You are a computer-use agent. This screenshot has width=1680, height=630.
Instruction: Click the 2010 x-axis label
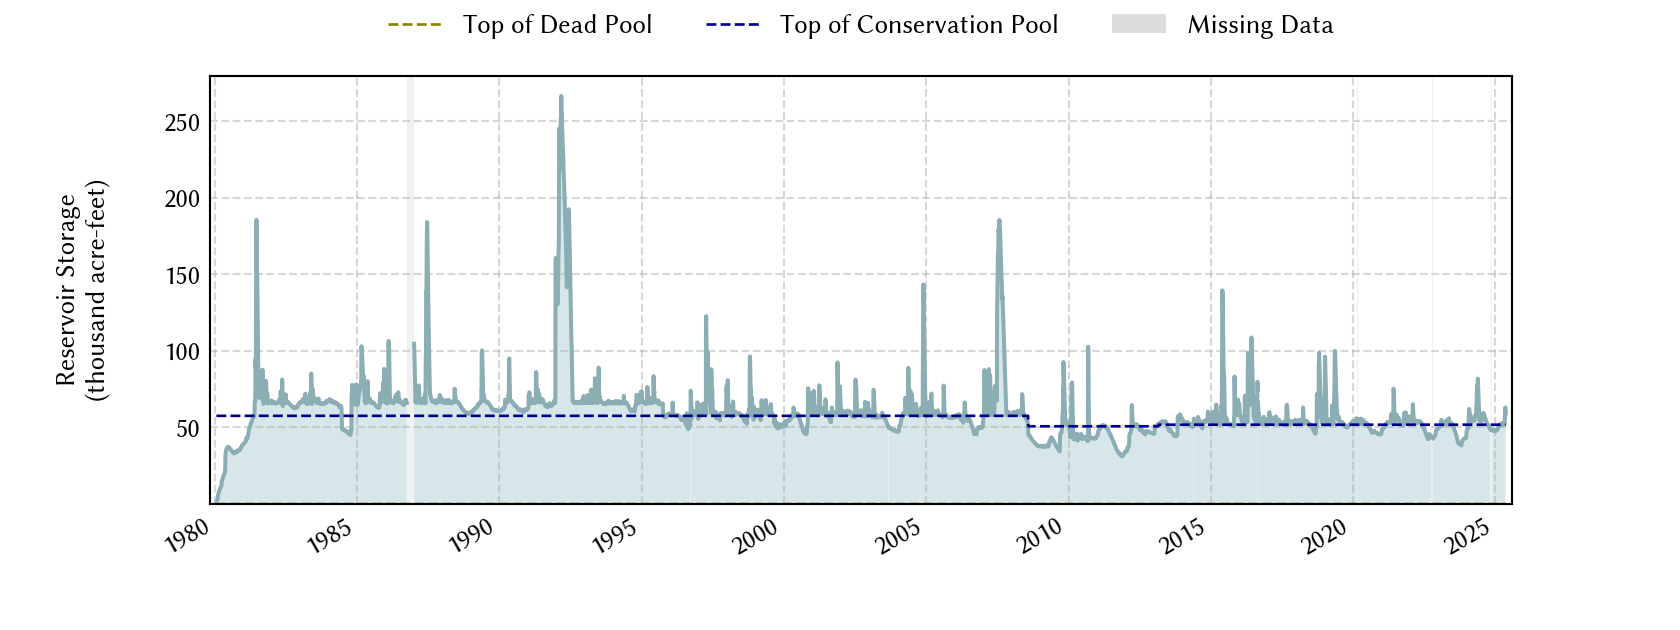point(1041,537)
